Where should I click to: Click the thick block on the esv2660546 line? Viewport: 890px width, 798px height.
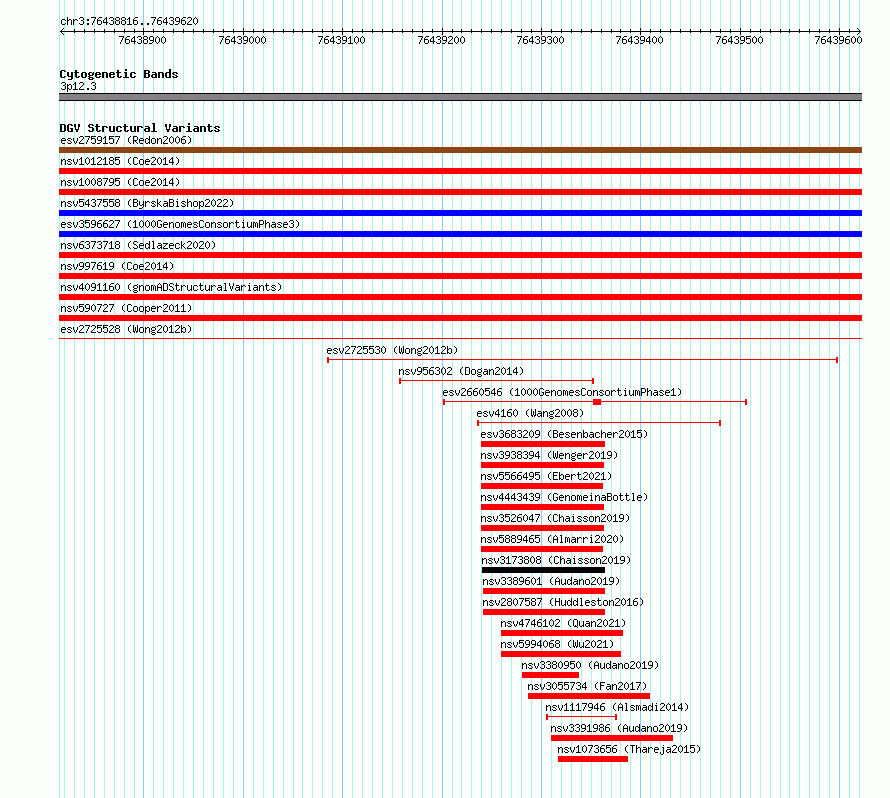point(597,402)
